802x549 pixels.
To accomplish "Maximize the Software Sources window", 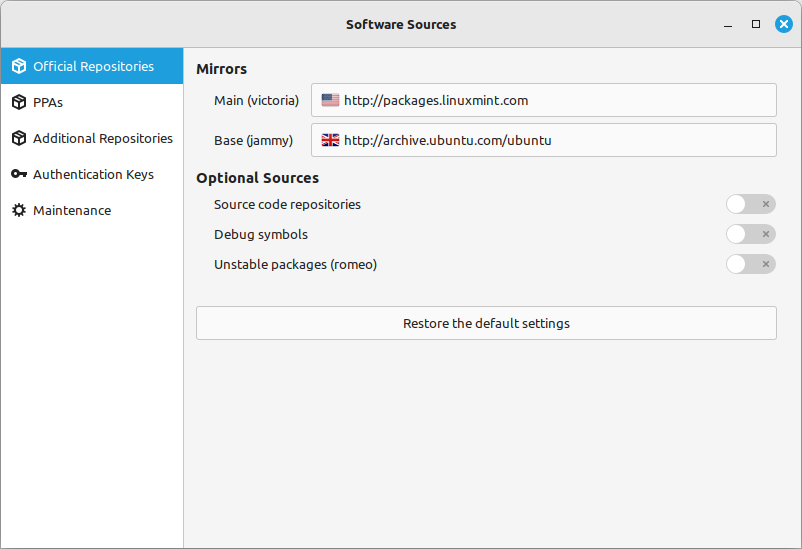I will tap(756, 24).
